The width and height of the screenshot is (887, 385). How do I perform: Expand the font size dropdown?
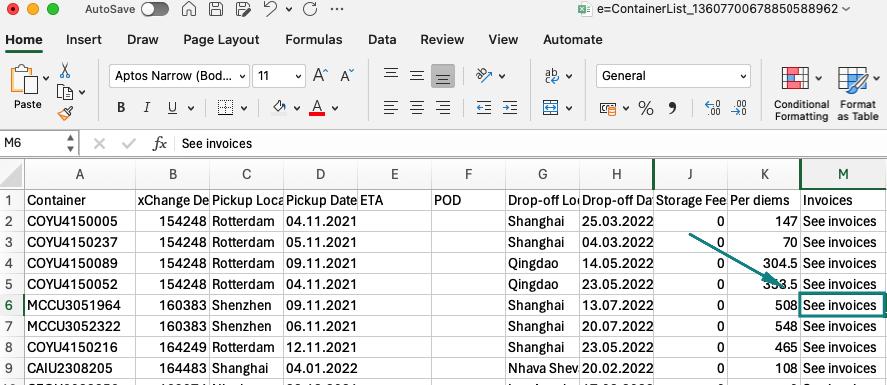[x=298, y=76]
